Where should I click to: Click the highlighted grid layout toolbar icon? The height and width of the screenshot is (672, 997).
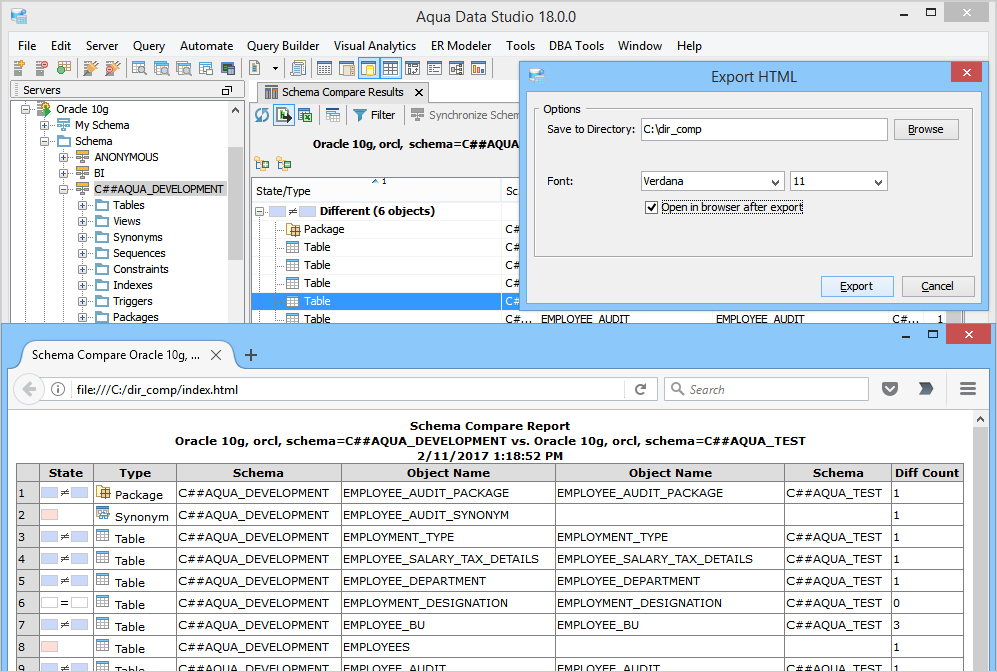(390, 67)
